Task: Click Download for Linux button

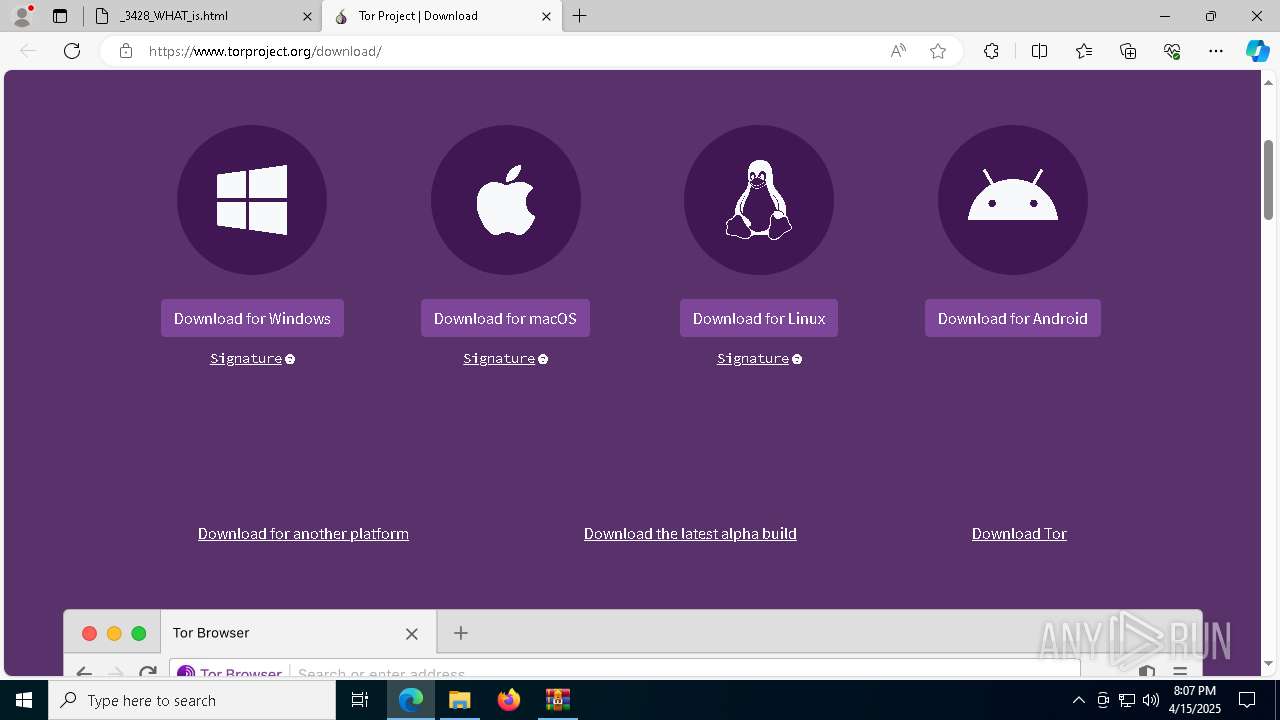Action: pos(759,318)
